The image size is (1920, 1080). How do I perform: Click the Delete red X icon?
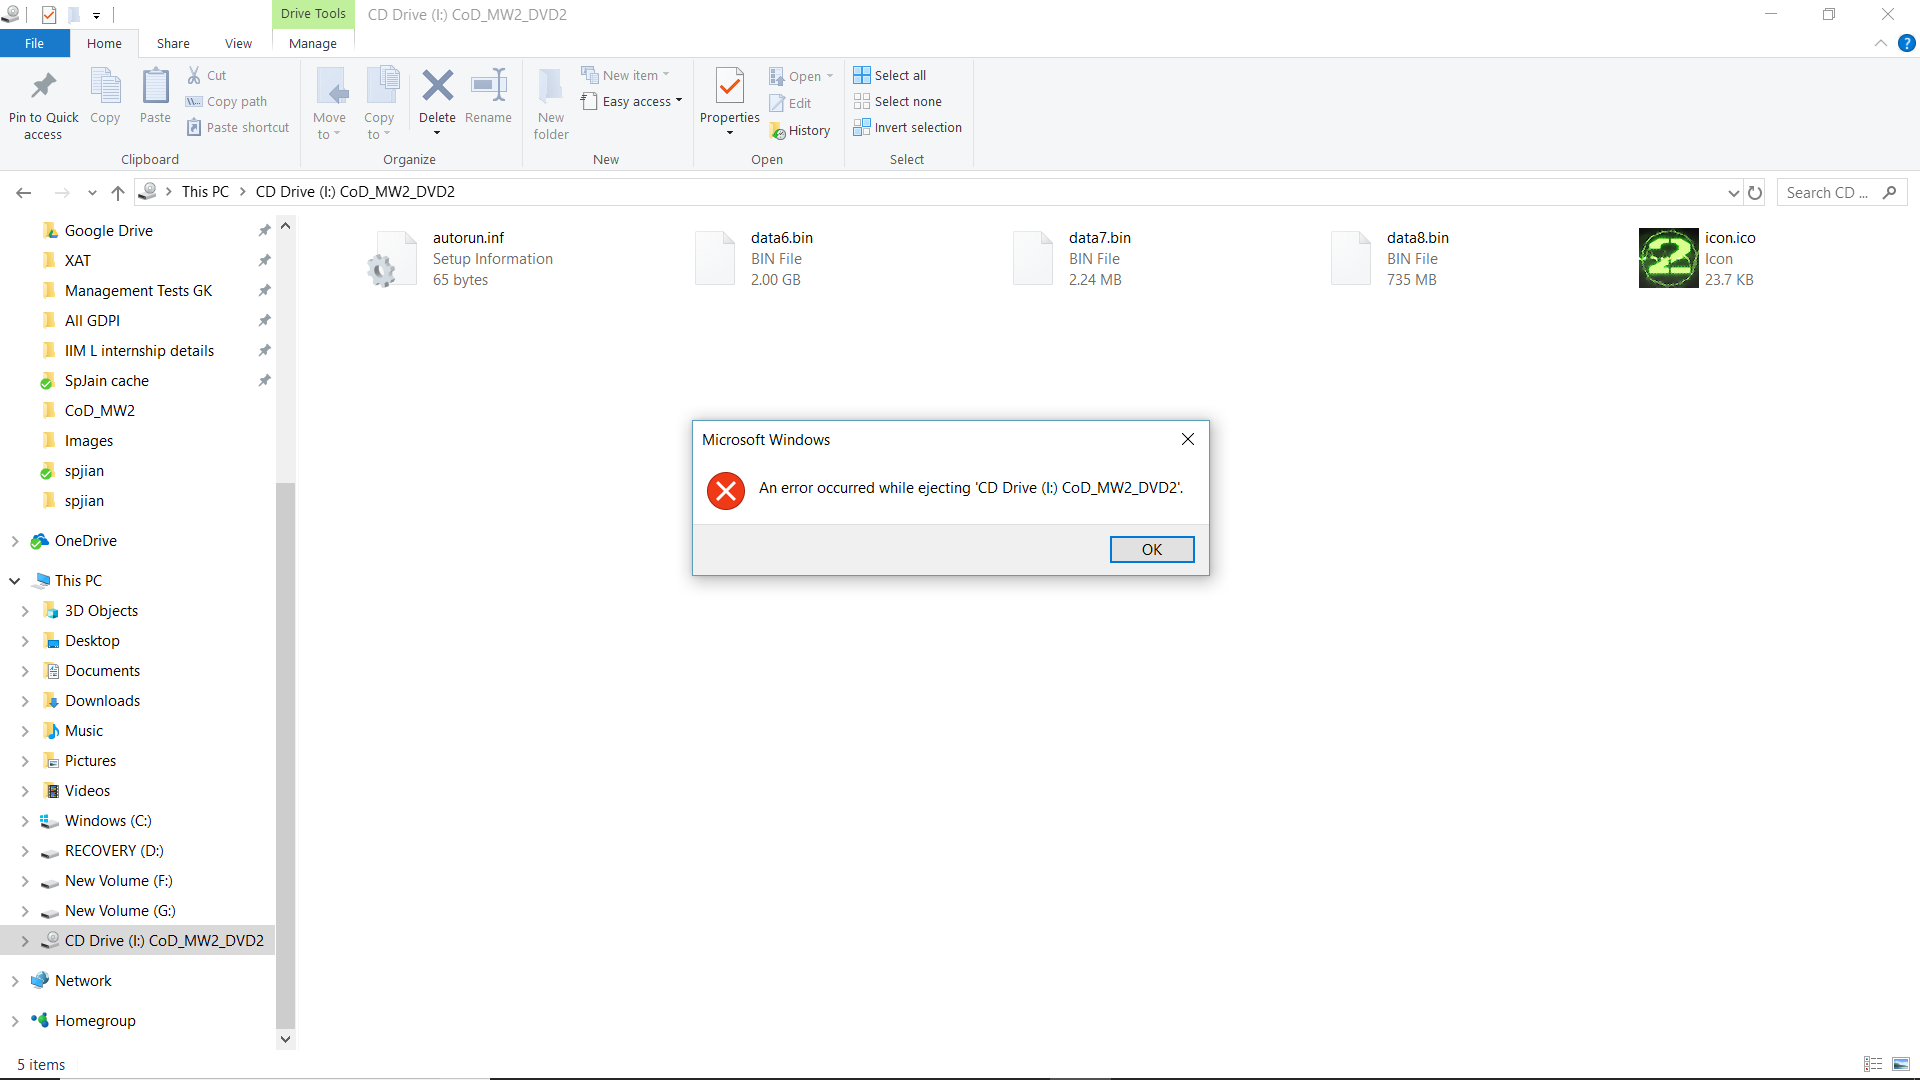pyautogui.click(x=437, y=86)
